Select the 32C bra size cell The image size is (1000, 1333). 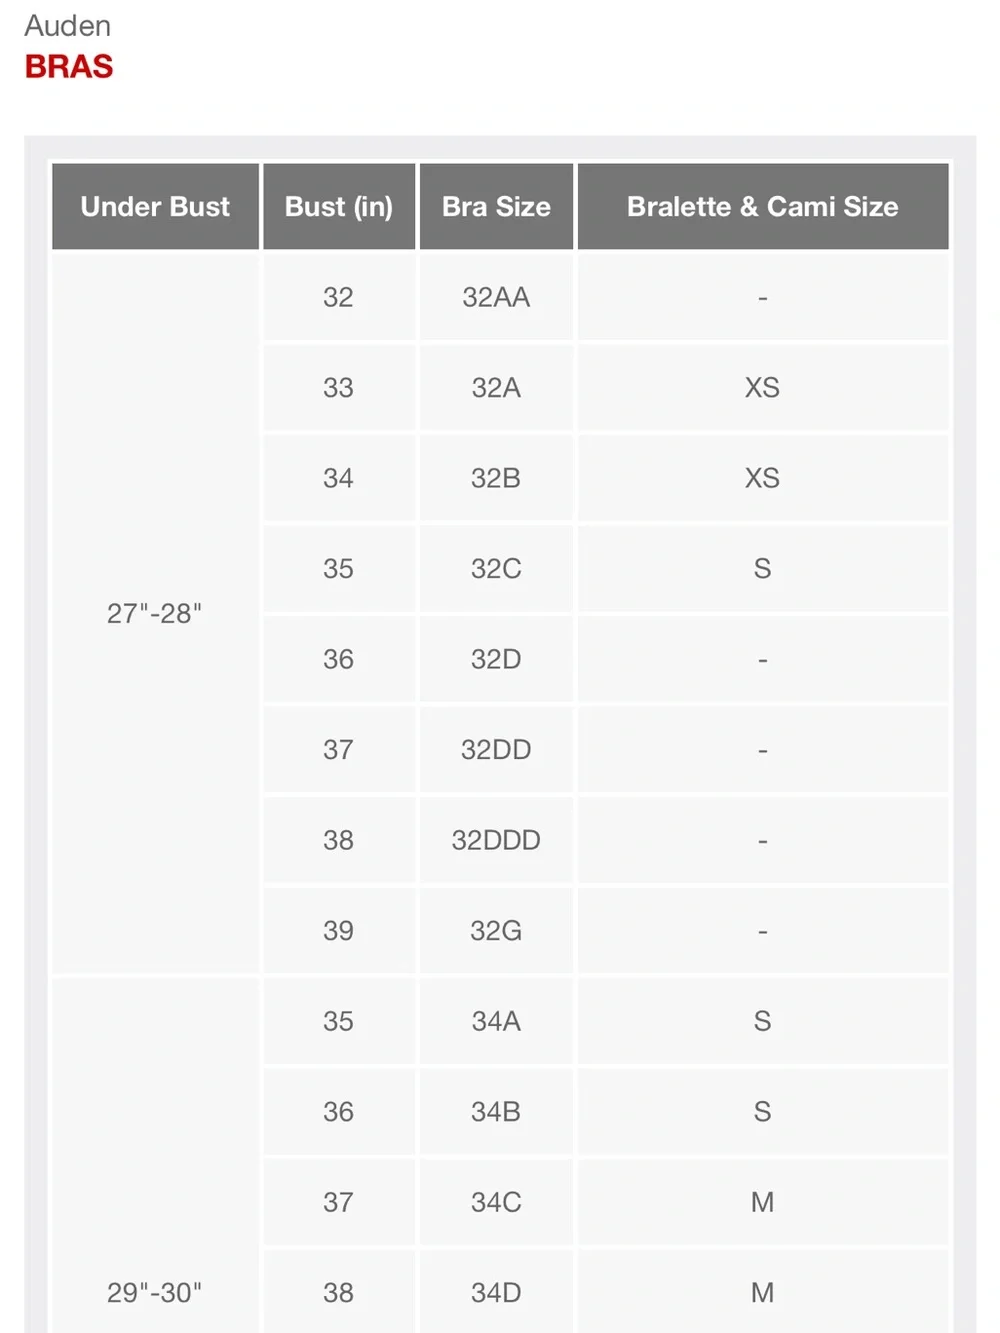[496, 568]
